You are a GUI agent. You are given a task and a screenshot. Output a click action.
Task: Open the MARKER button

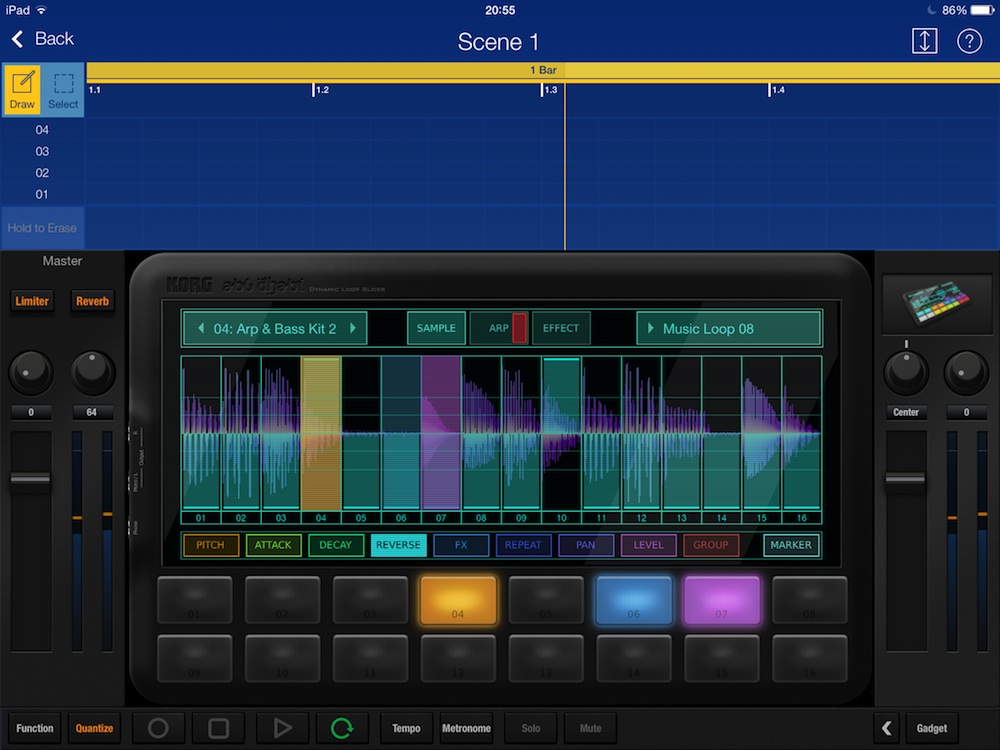click(791, 545)
